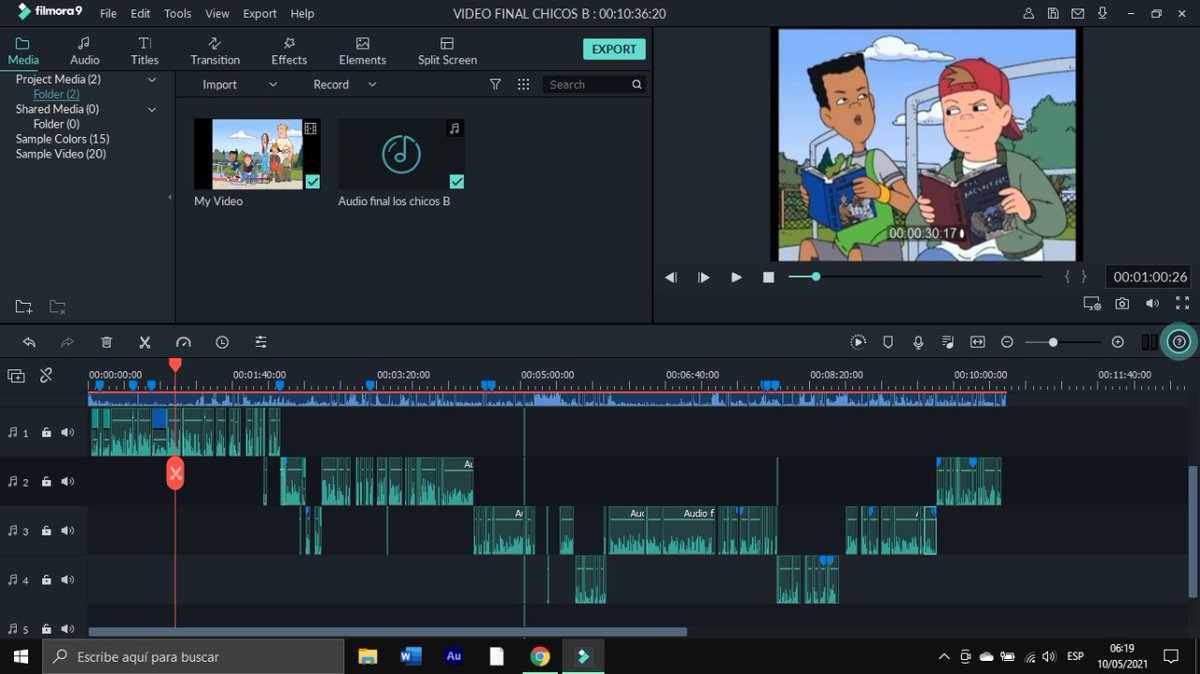
Task: Click the green EXPORT button
Action: pyautogui.click(x=614, y=49)
